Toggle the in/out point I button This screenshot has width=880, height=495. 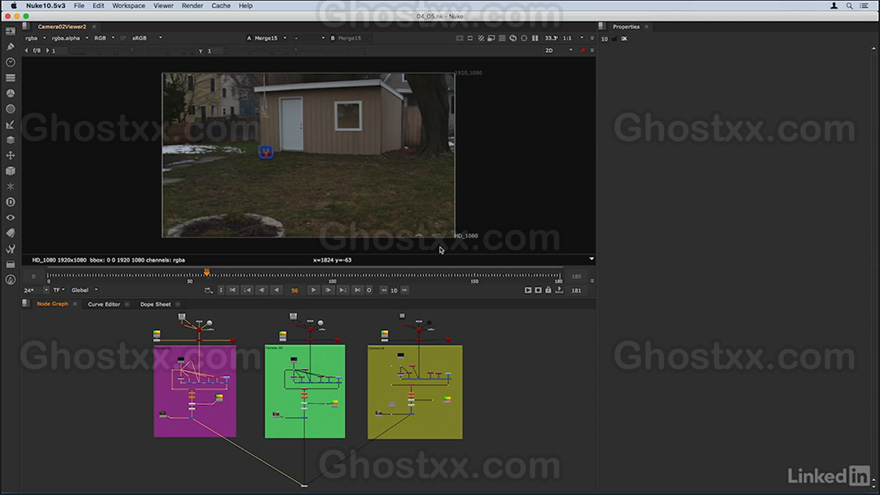221,290
